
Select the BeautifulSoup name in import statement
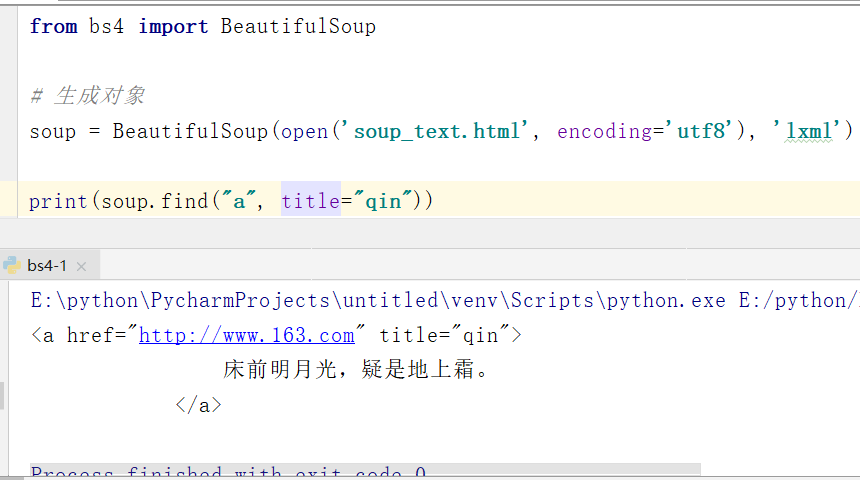point(298,26)
